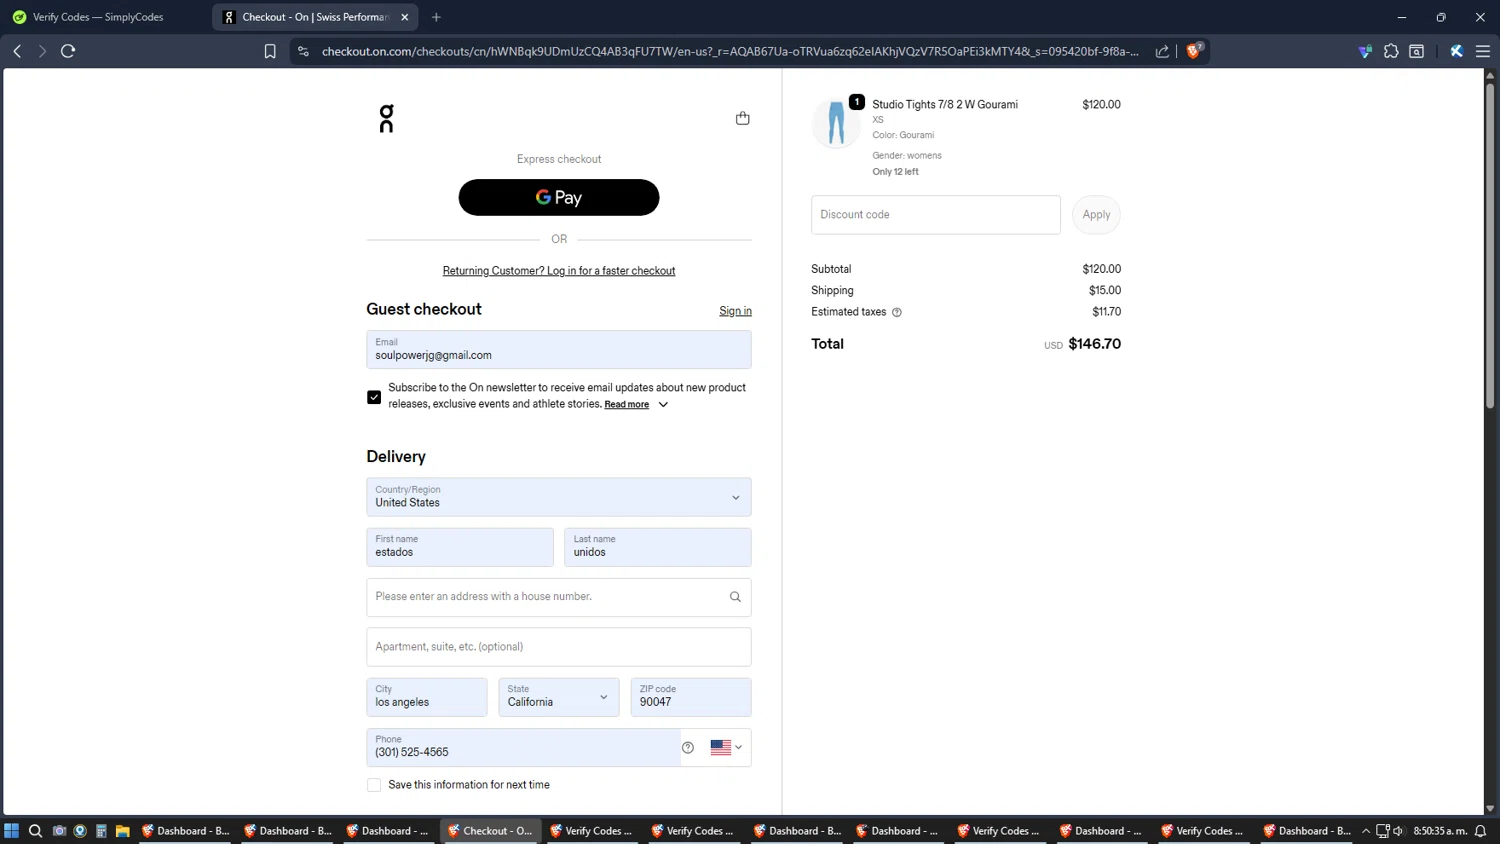Open the Brave Shields lion icon
The height and width of the screenshot is (844, 1500).
click(x=1194, y=50)
